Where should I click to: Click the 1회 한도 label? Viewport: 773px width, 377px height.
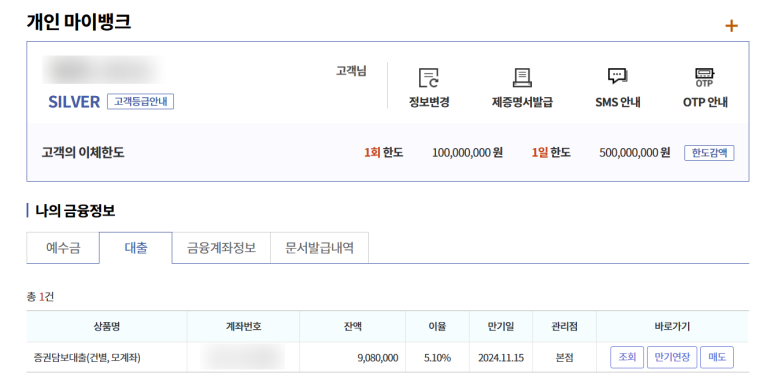click(384, 153)
